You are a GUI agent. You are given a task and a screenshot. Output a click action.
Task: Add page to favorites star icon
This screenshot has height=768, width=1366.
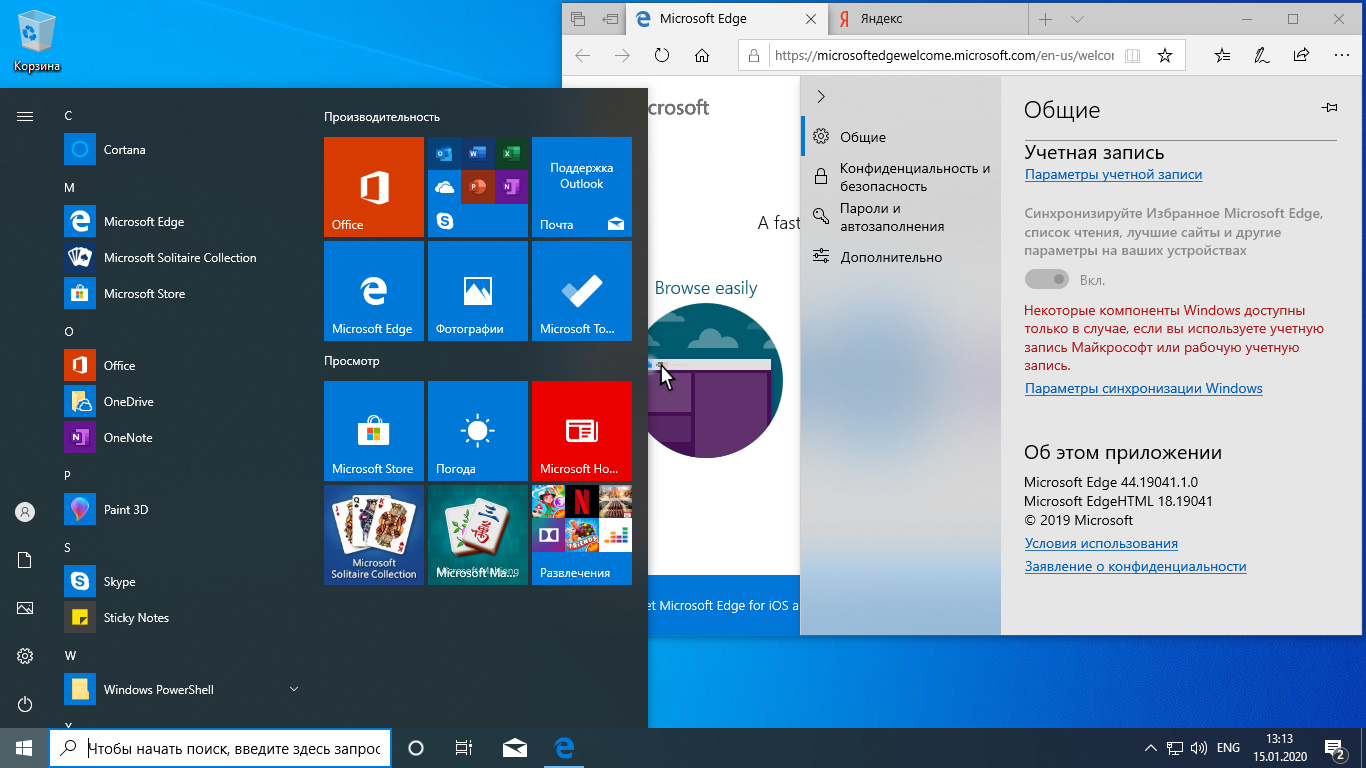[x=1165, y=55]
